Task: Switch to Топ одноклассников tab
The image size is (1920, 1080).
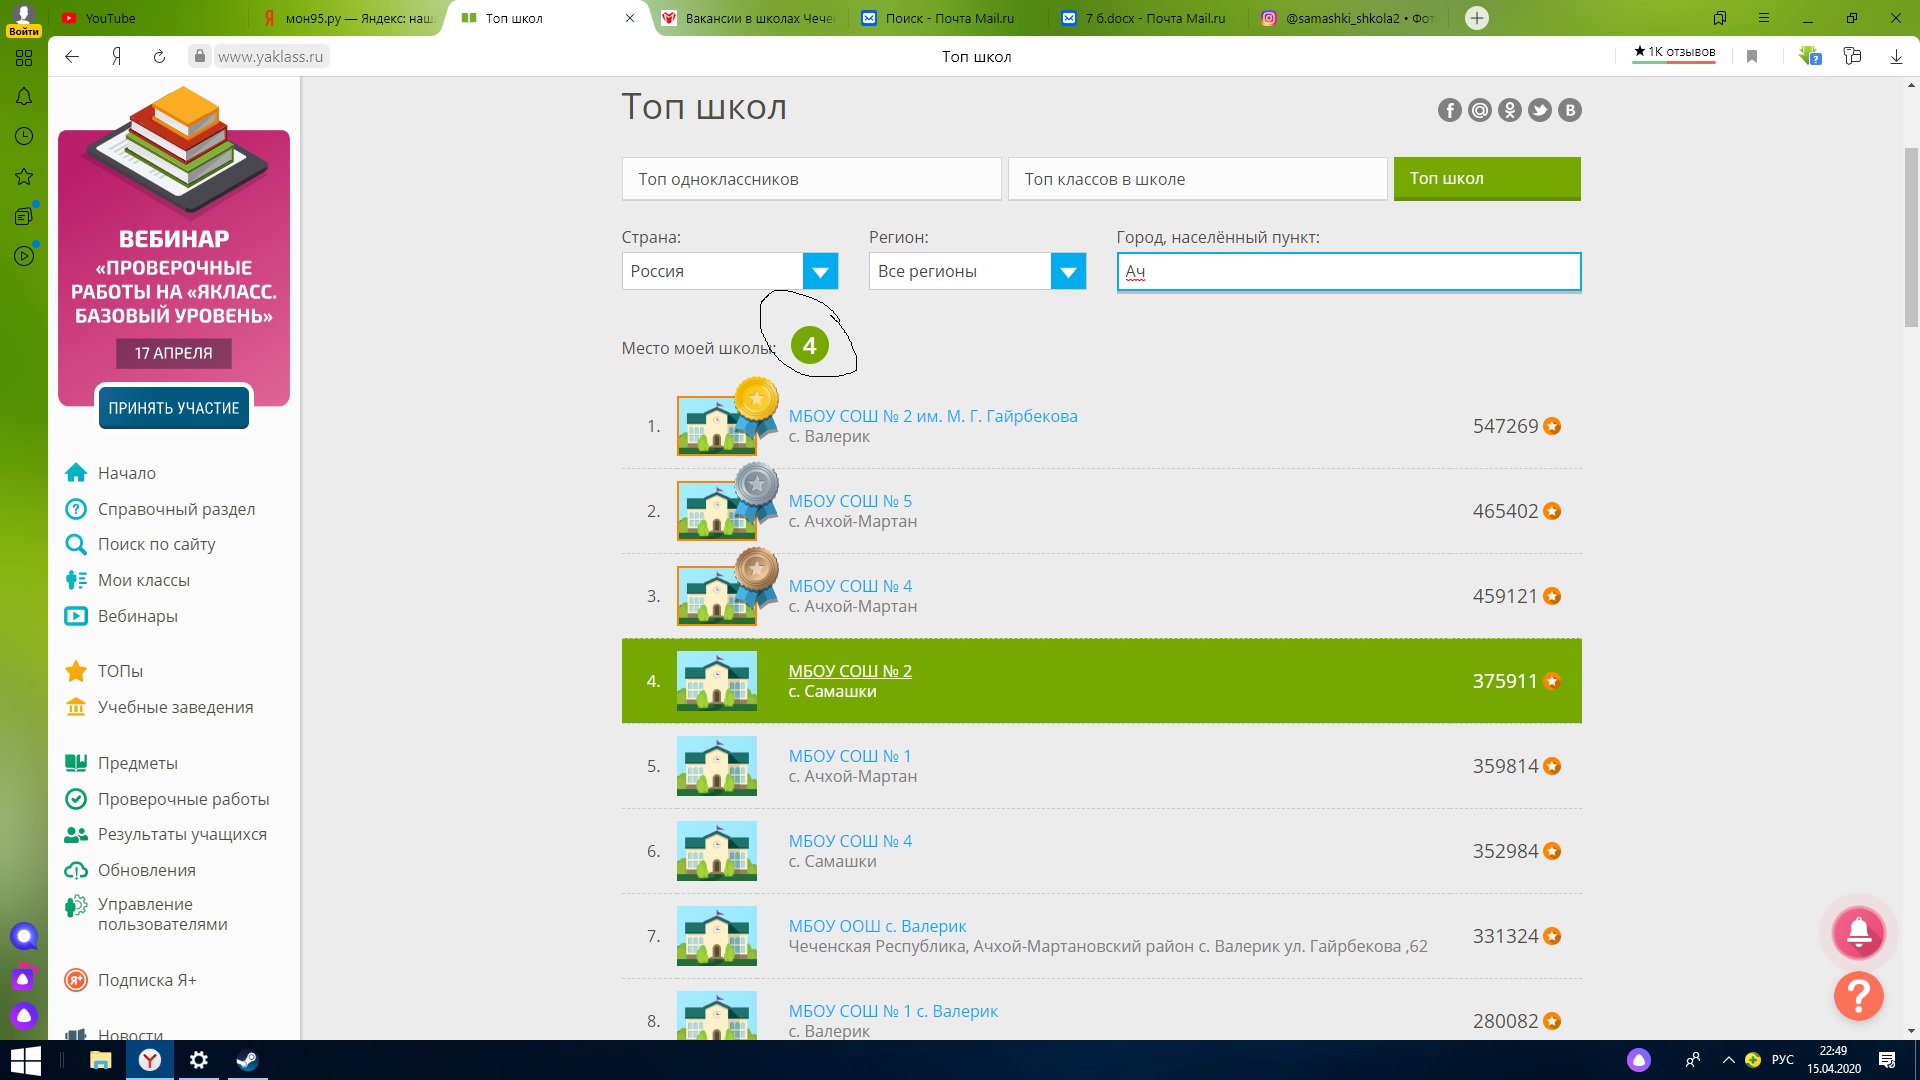Action: click(x=811, y=179)
